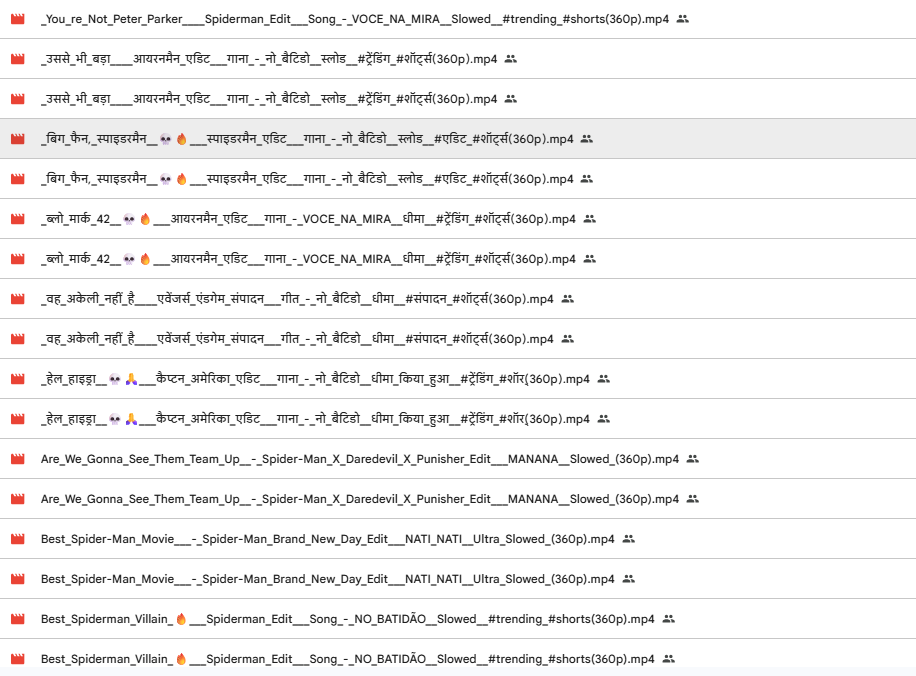Click shared icon on non-highlighted बिग_फैन,_स्पाइडरमैन row
The image size is (916, 676).
click(x=587, y=179)
